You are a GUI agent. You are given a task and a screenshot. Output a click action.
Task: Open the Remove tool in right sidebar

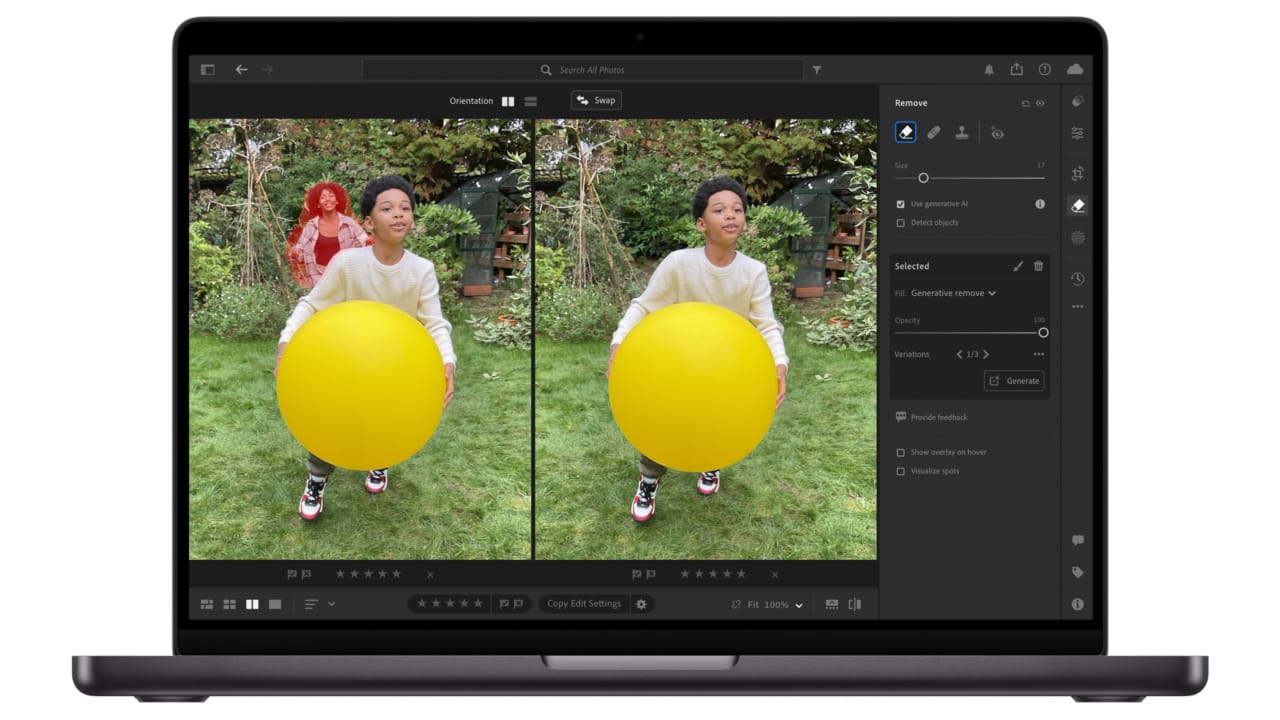click(1077, 205)
